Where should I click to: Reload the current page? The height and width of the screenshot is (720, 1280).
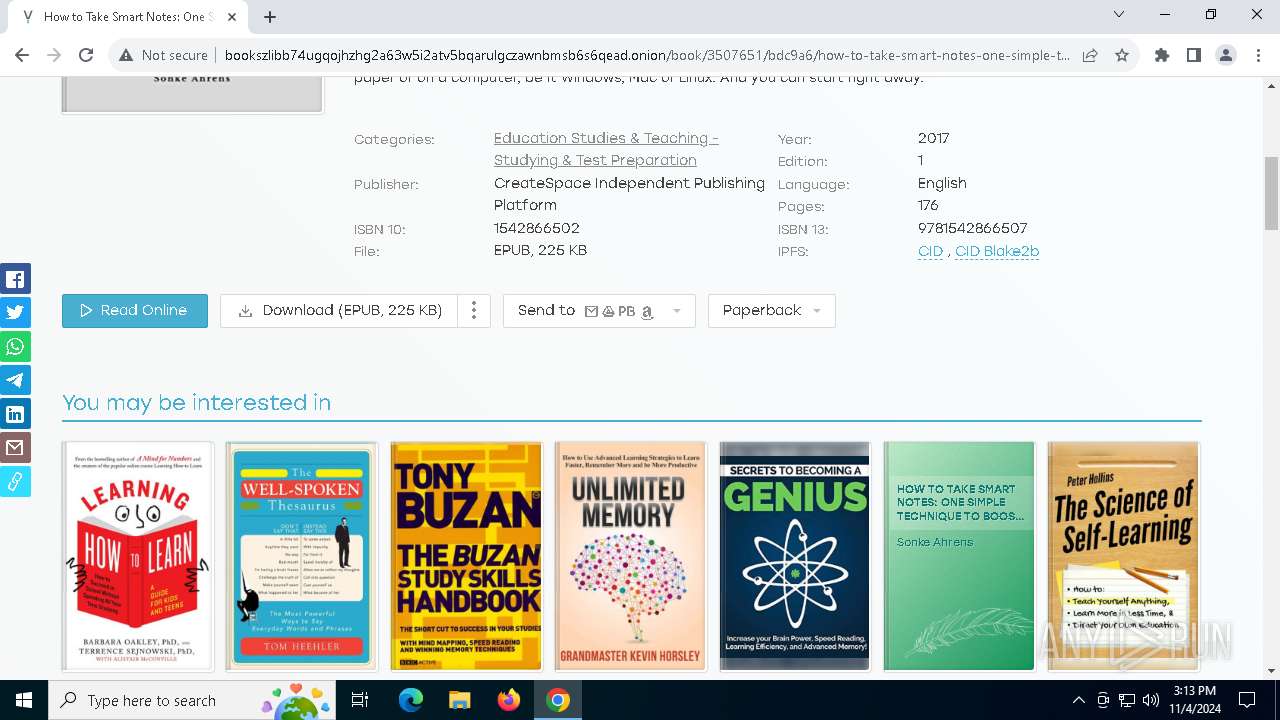click(x=86, y=55)
